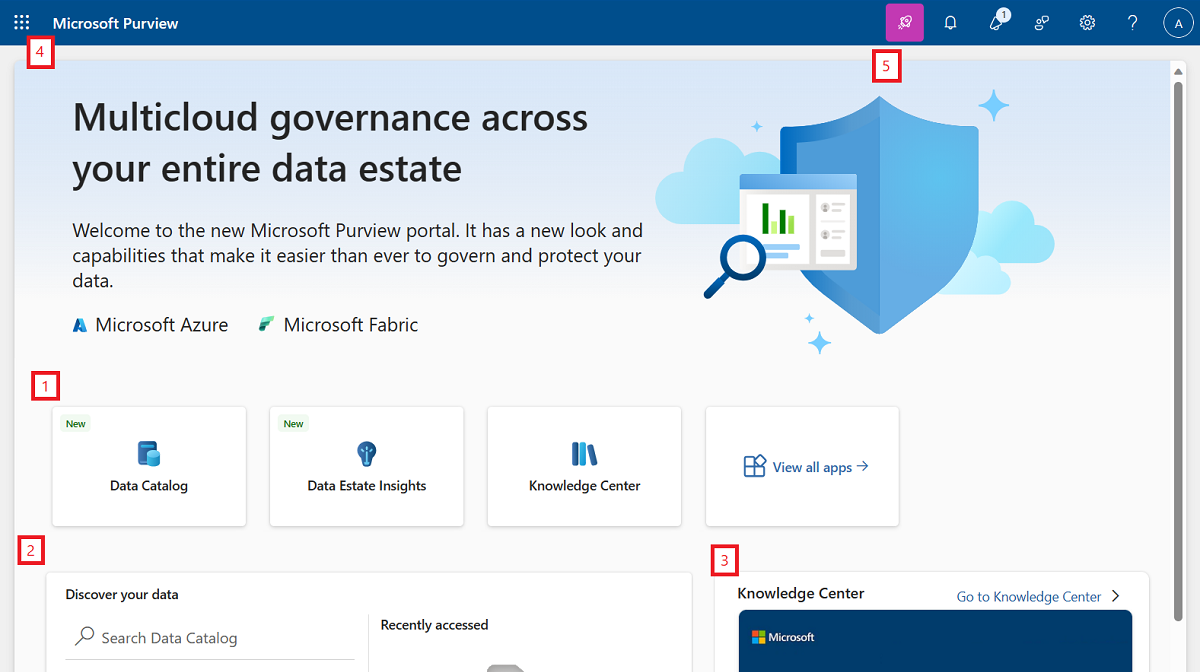Click the Search Data Catalog field
Viewport: 1200px width, 672px height.
220,638
